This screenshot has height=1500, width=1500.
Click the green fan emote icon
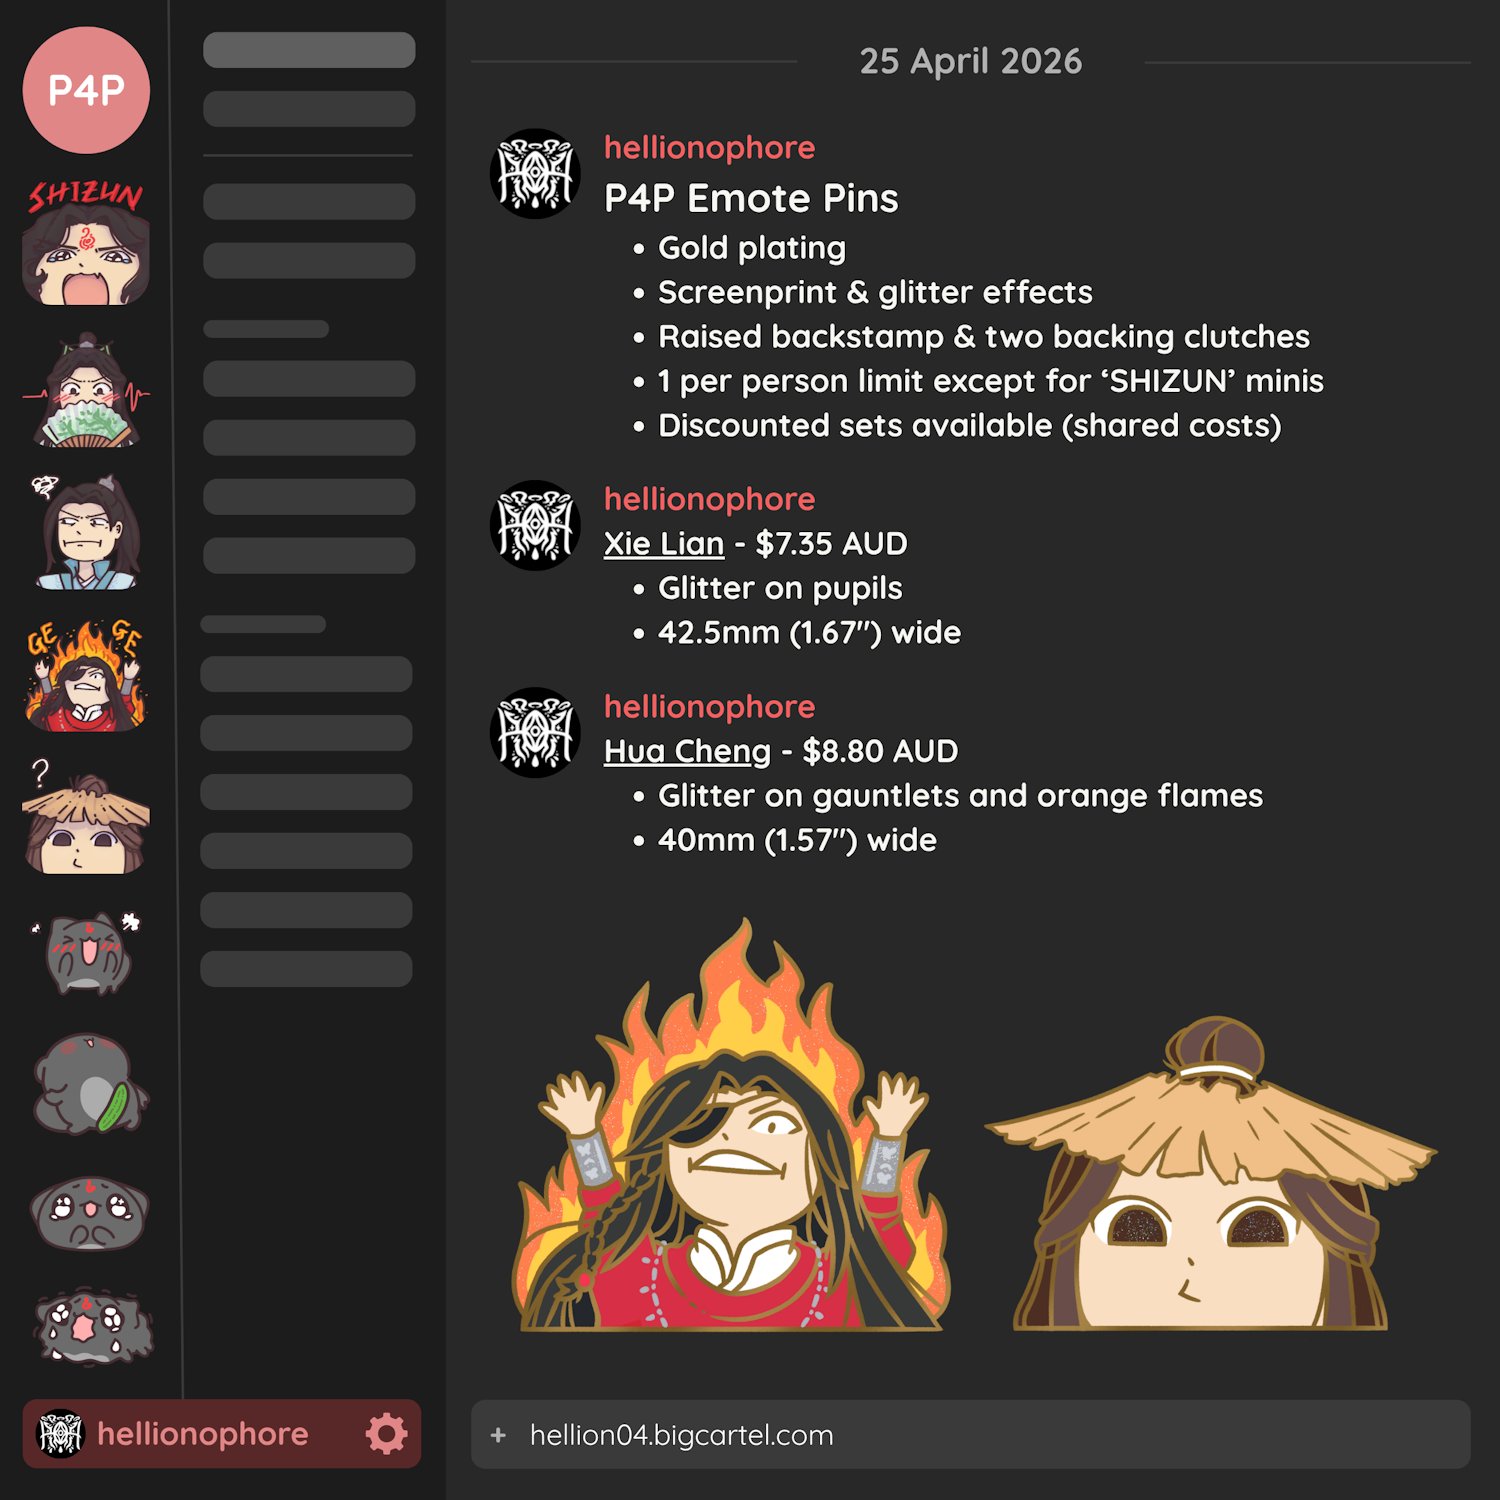tap(86, 392)
